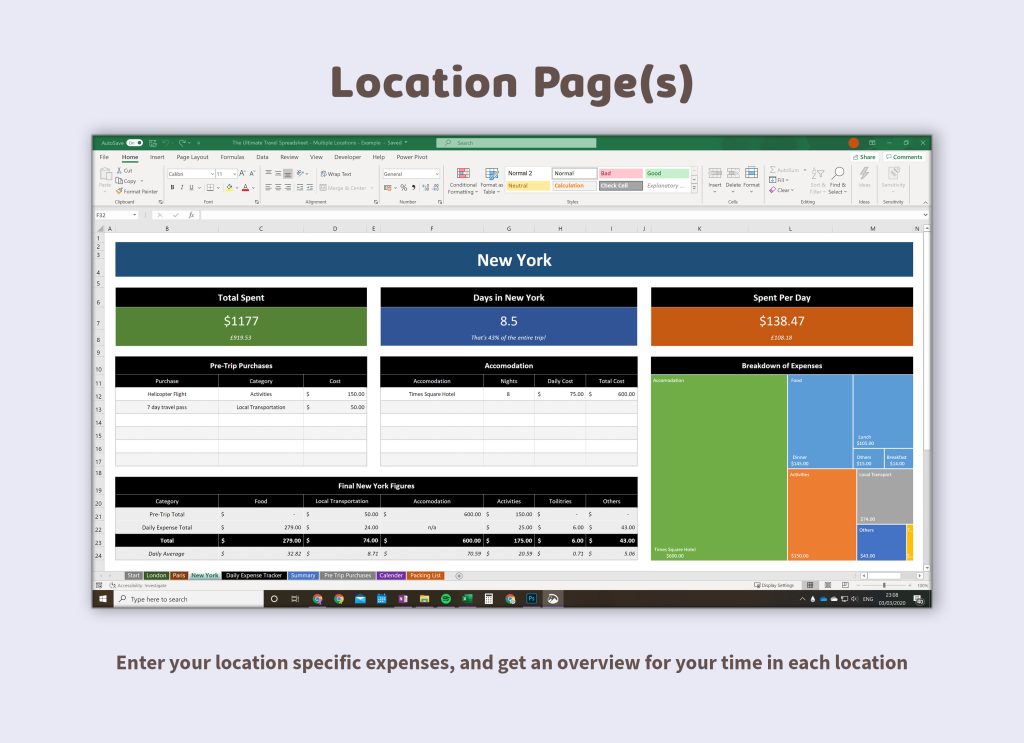
Task: Expand the General number format dropdown
Action: click(x=437, y=174)
